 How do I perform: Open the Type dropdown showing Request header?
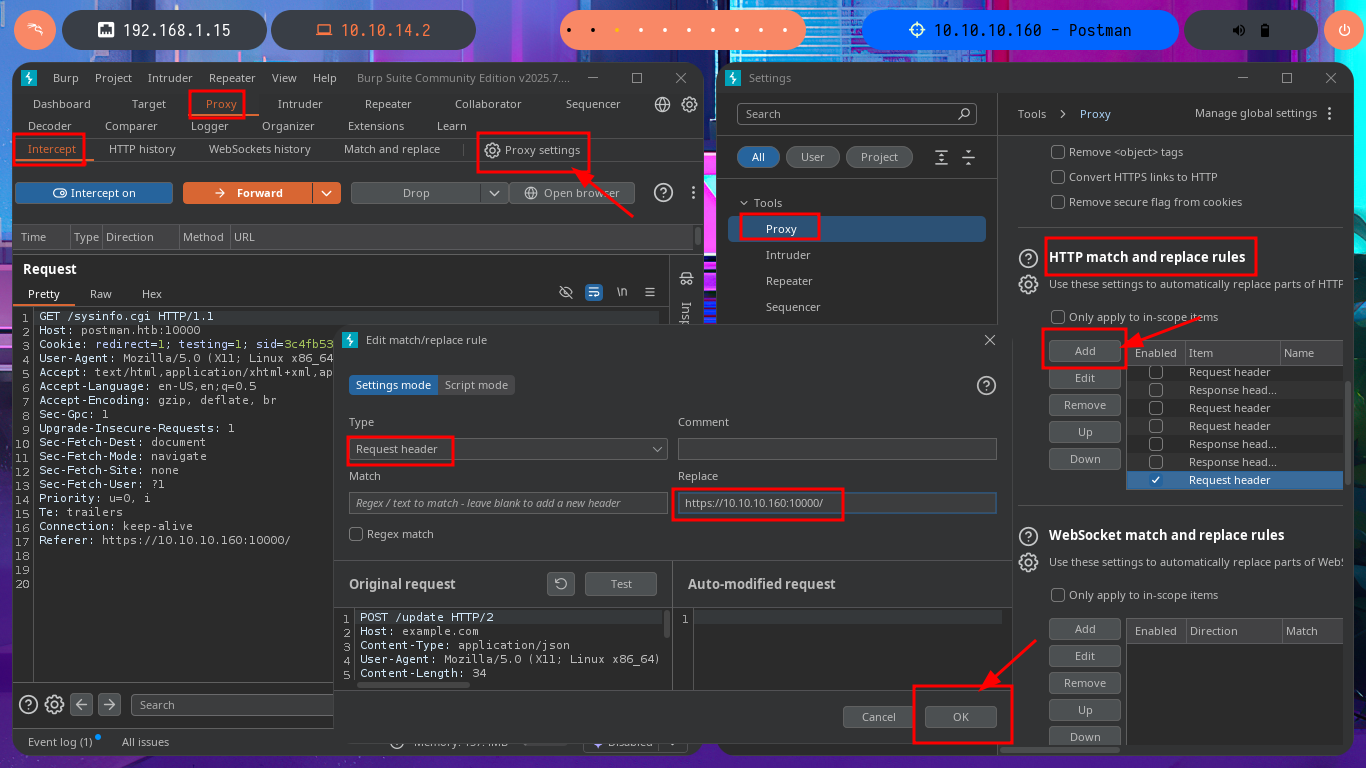(508, 449)
